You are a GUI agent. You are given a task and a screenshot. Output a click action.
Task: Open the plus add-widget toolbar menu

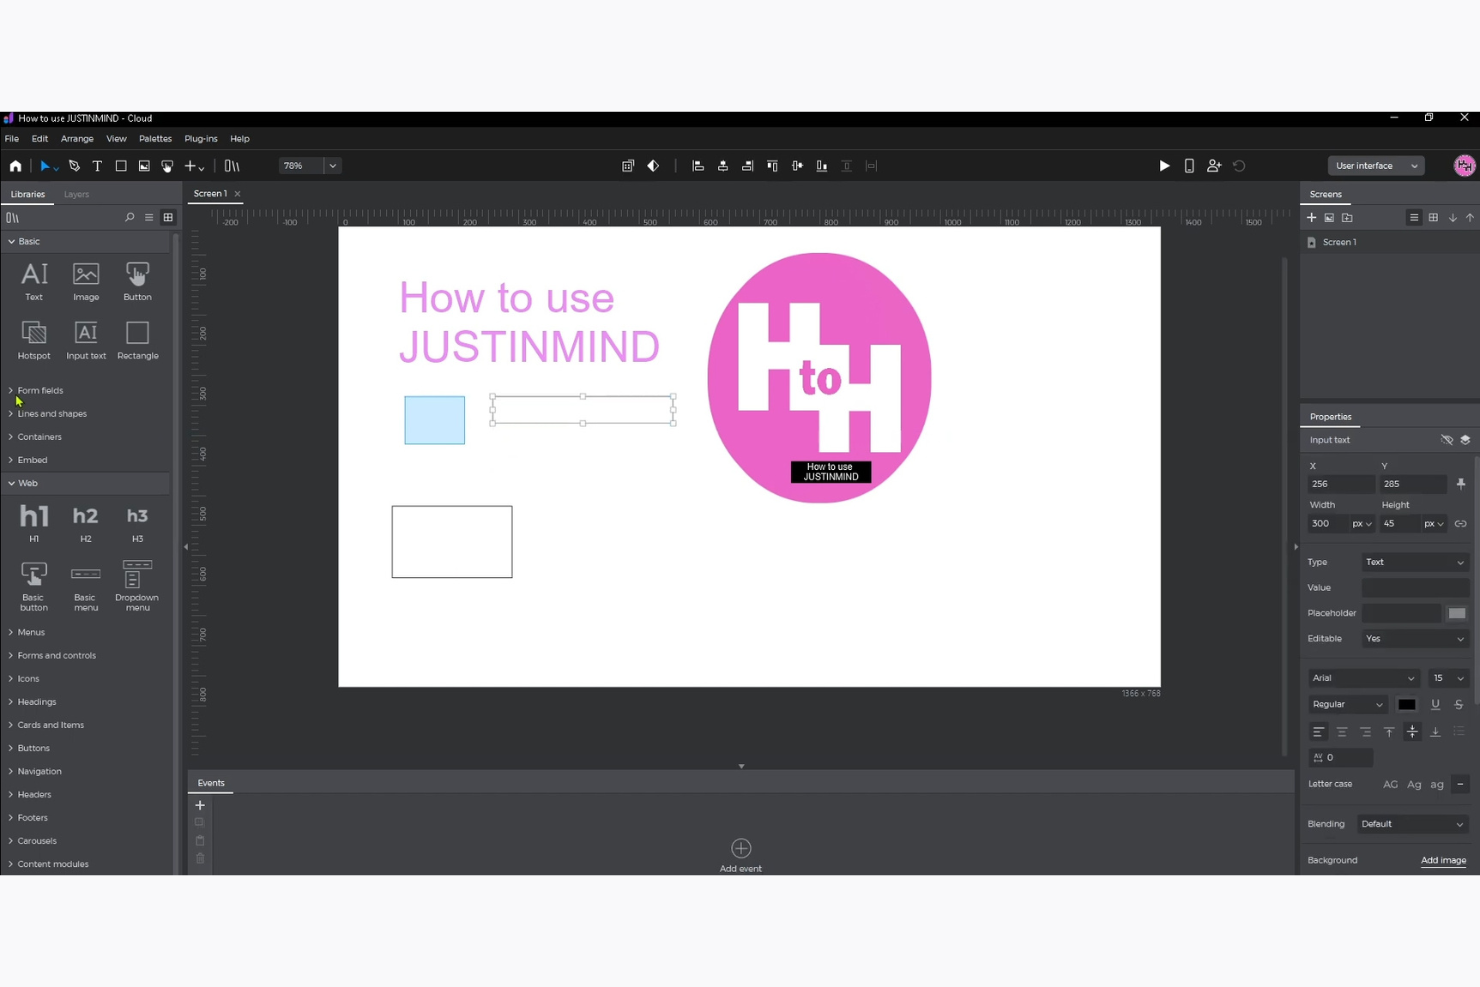(193, 166)
